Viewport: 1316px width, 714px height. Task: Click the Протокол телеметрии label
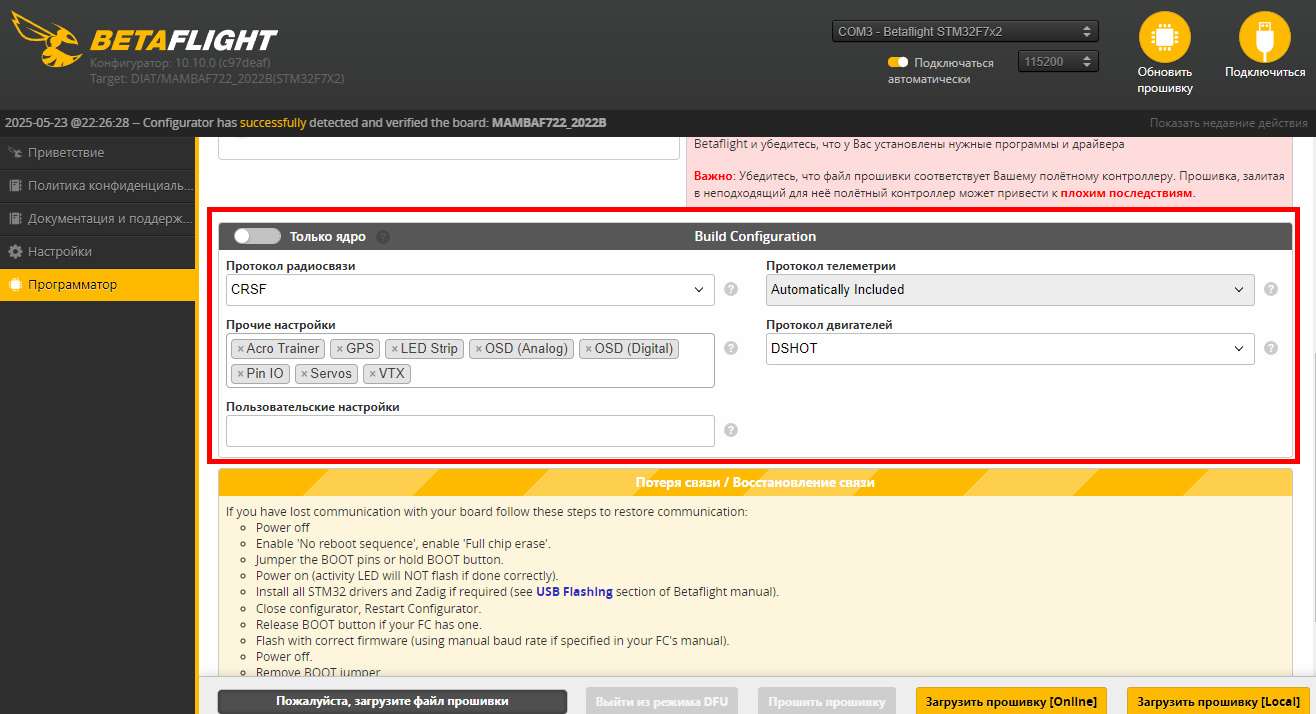(831, 266)
